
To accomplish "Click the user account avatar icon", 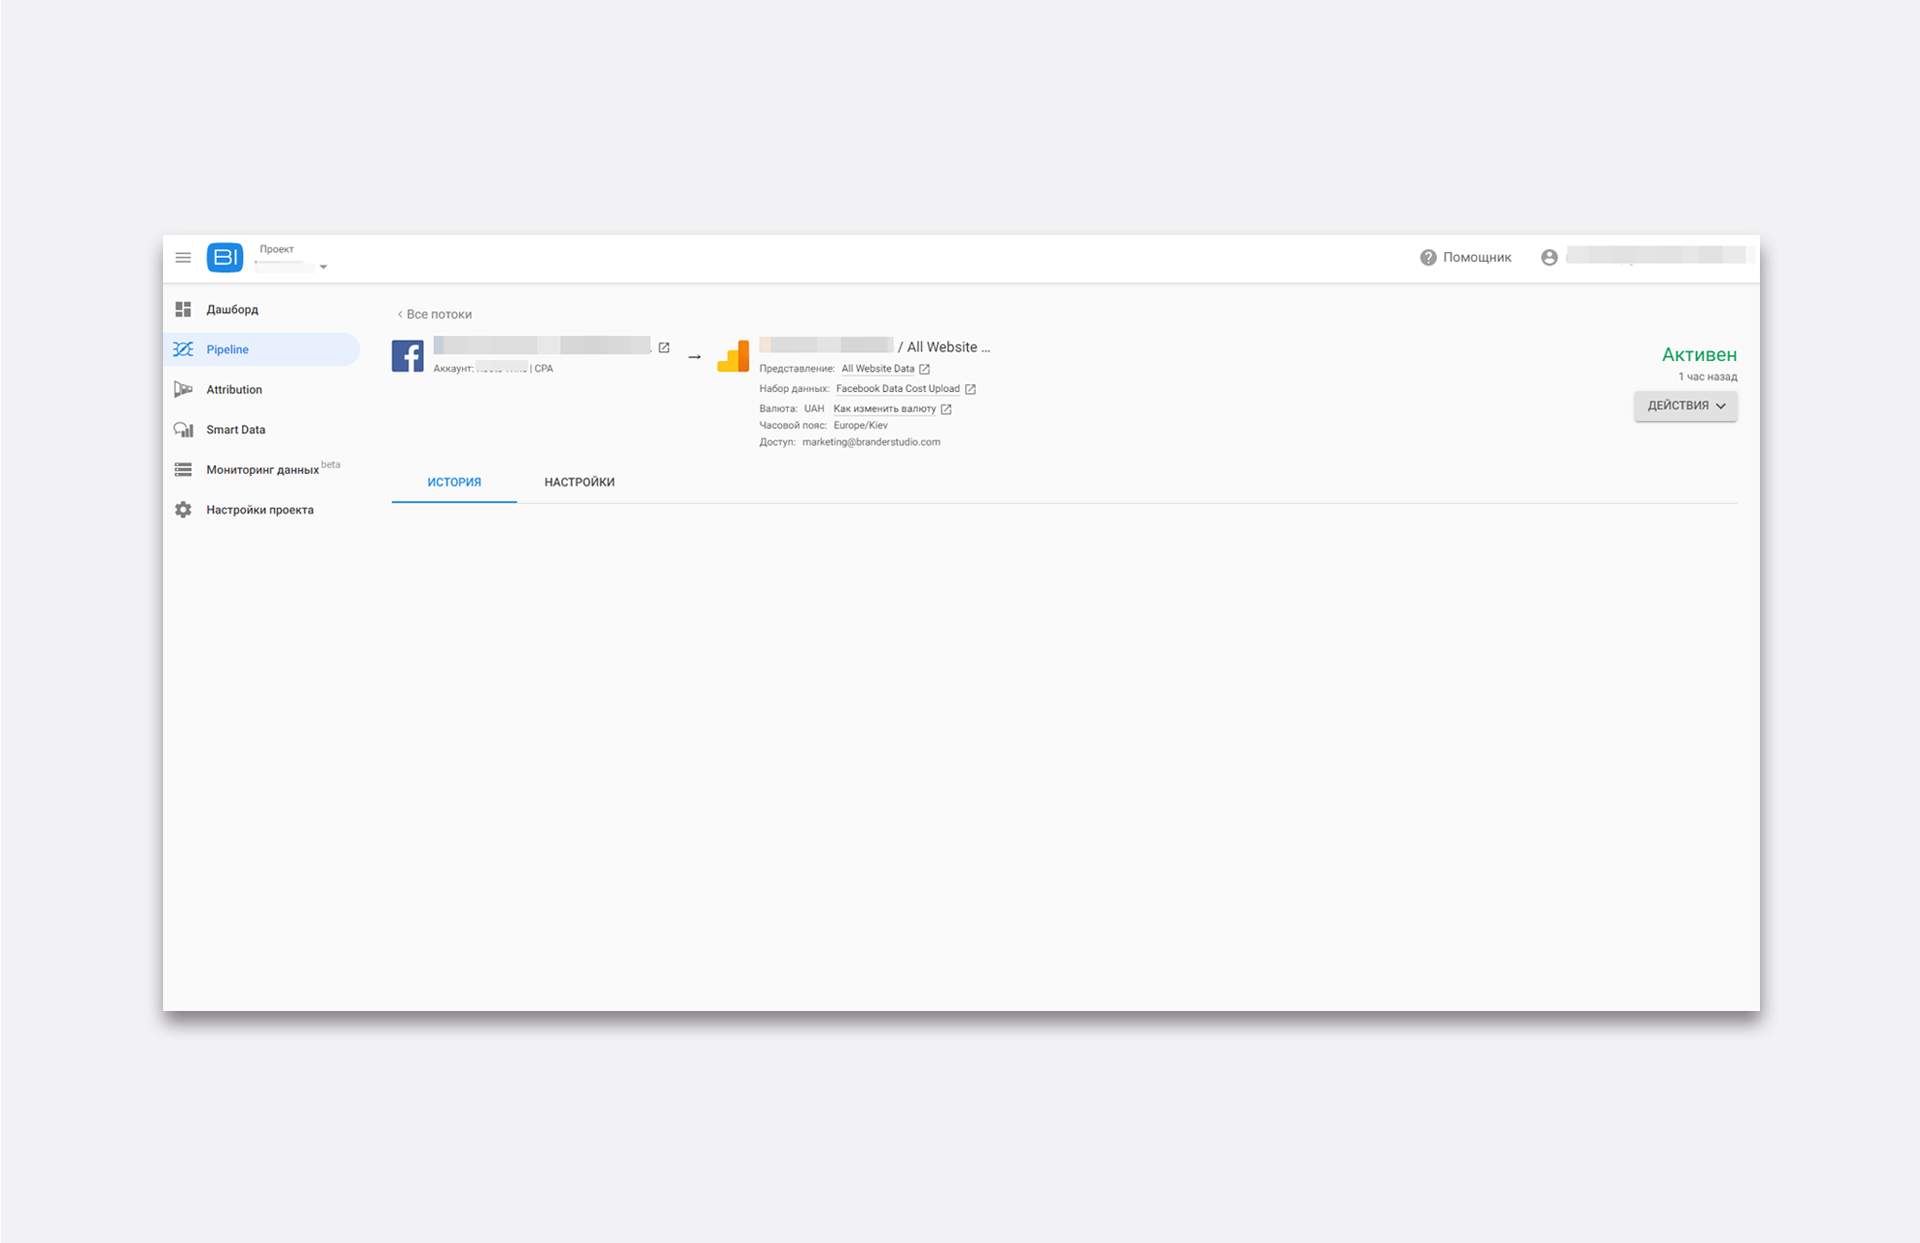I will [1549, 258].
